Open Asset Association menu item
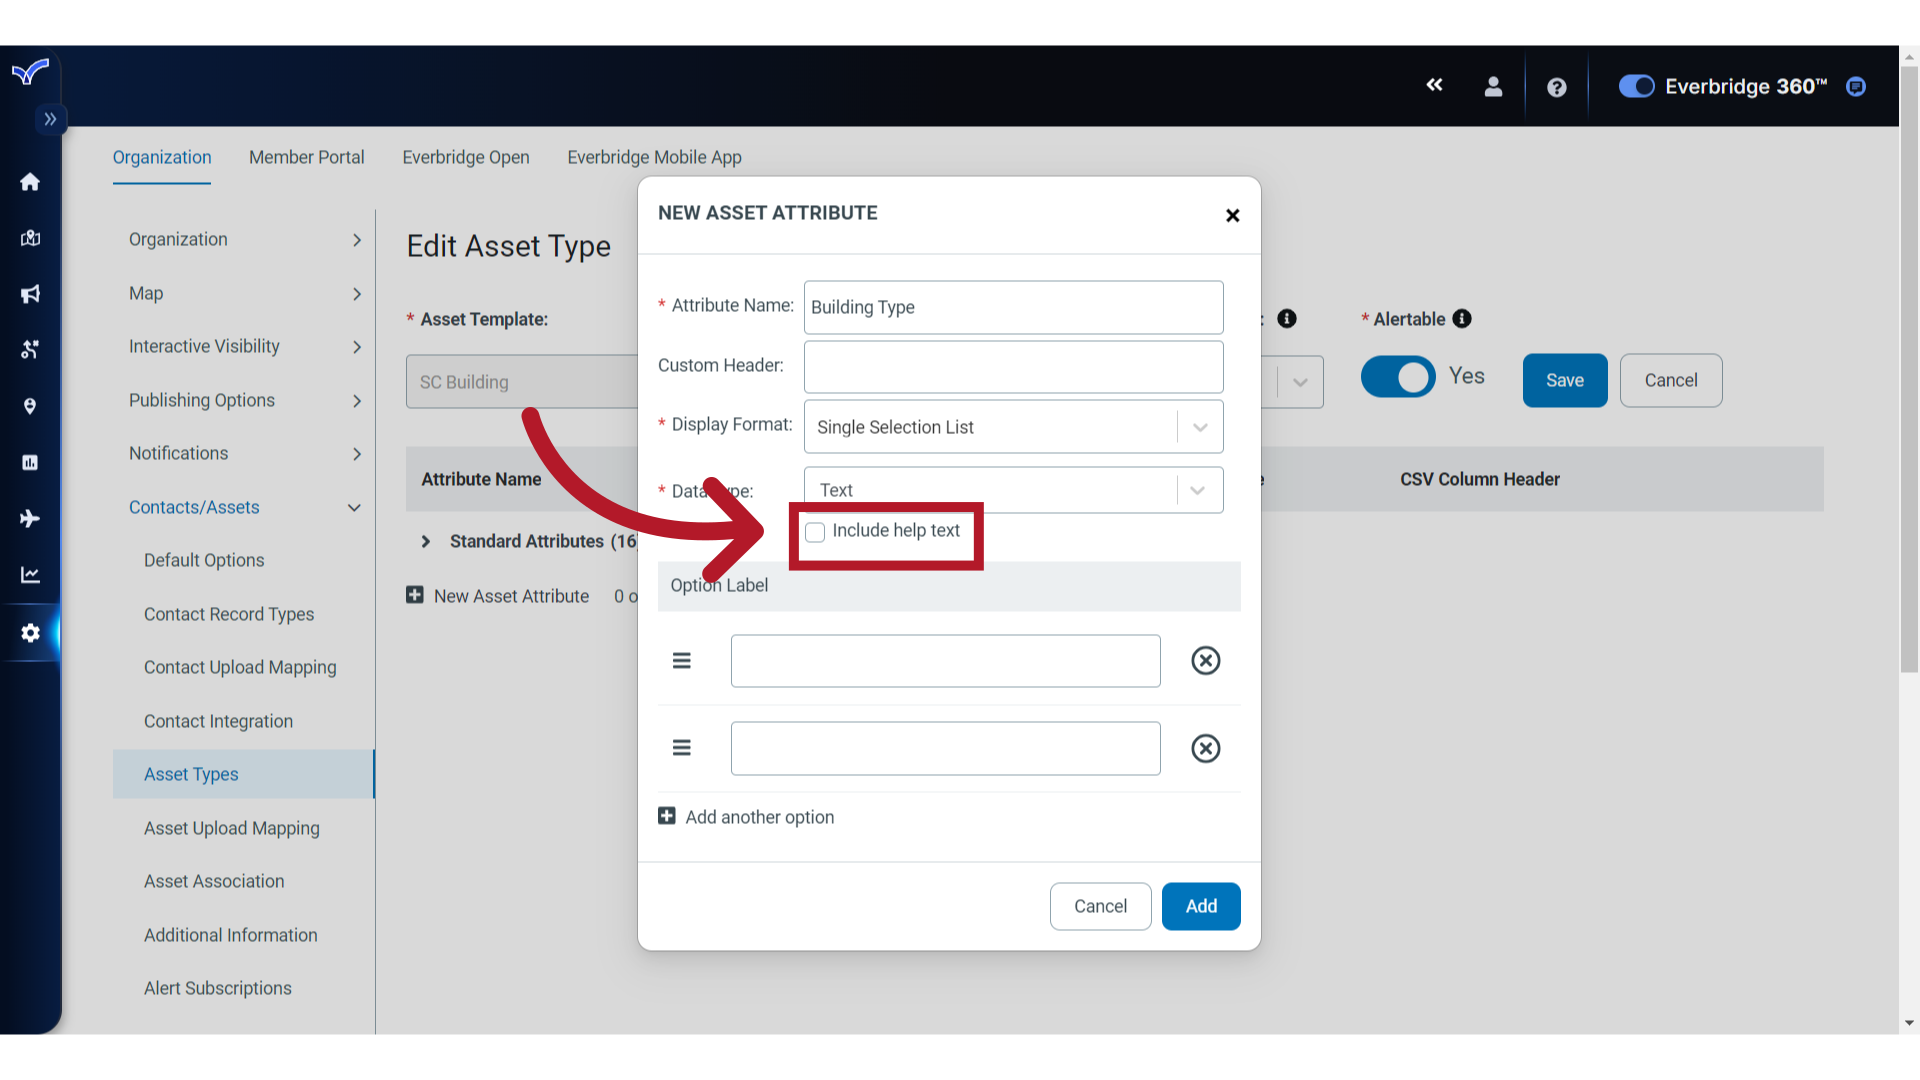This screenshot has width=1920, height=1080. tap(214, 881)
